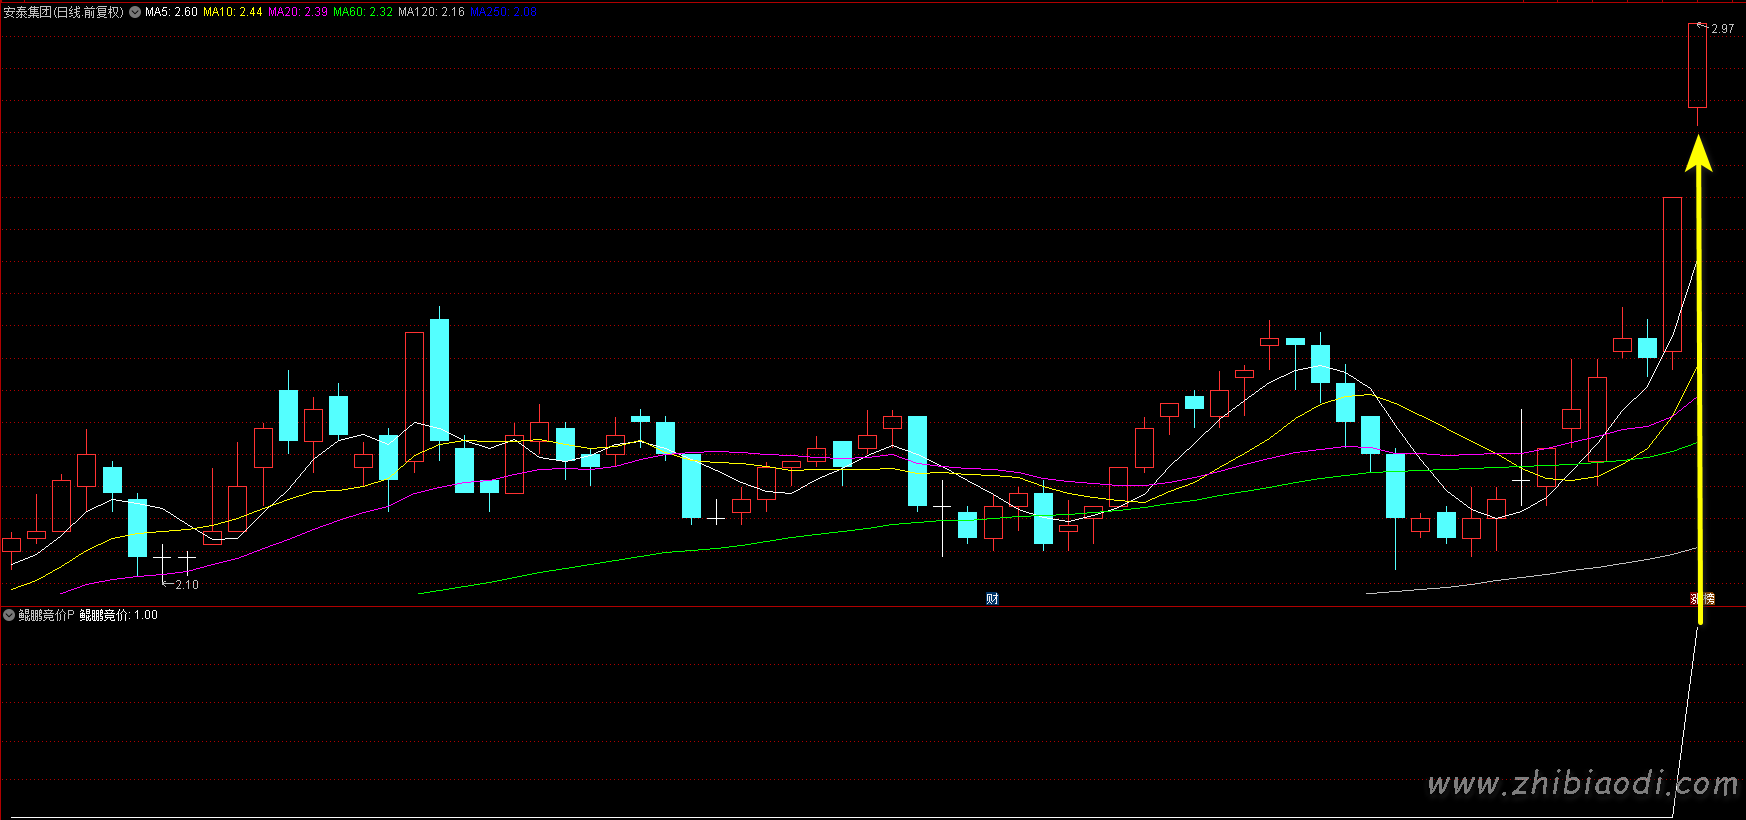Click the blue 财 marker icon

pyautogui.click(x=992, y=599)
